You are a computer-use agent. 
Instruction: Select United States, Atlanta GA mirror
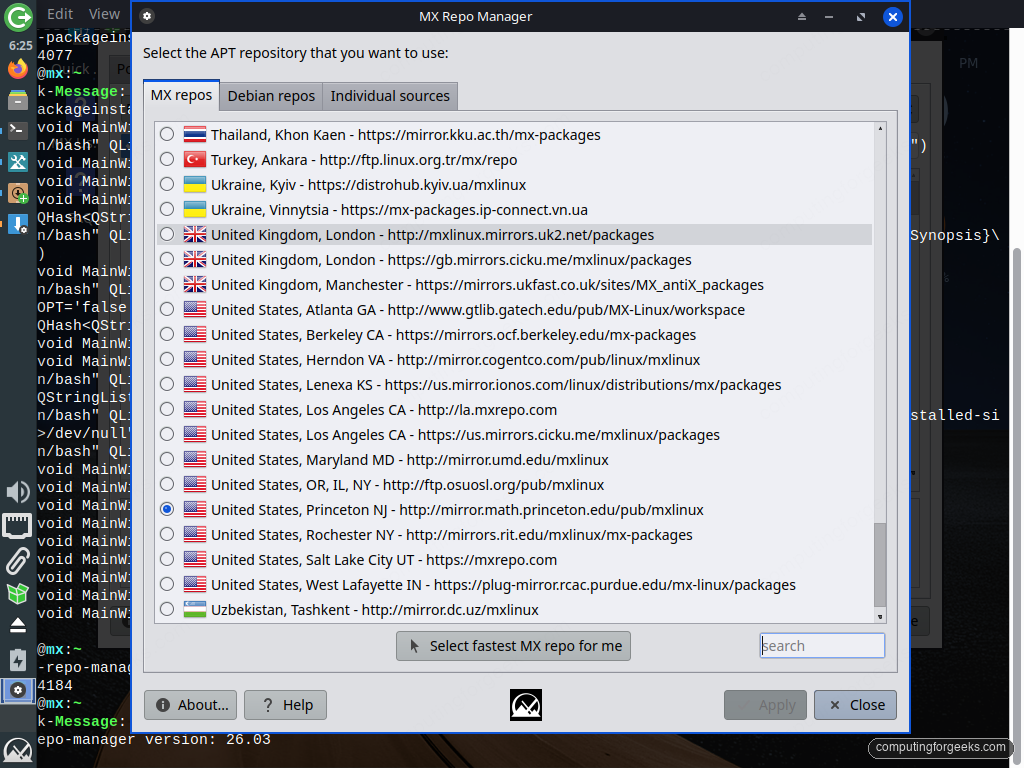point(167,310)
